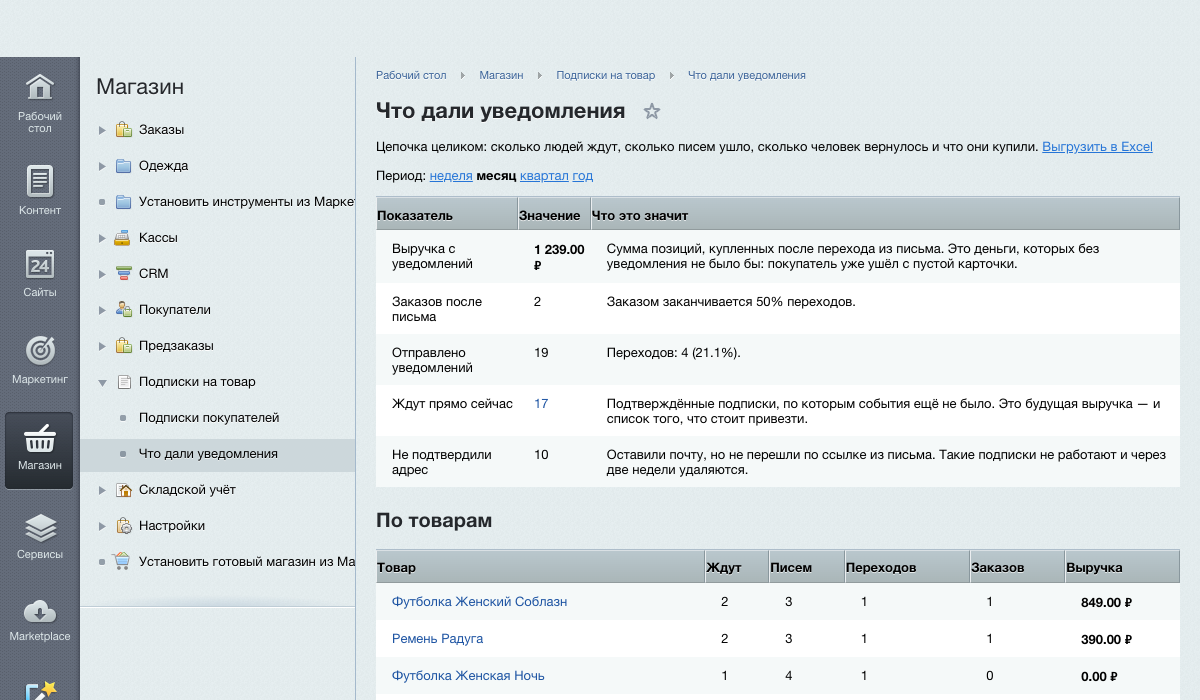Add page to favorites with star icon
Image resolution: width=1200 pixels, height=700 pixels.
click(652, 111)
